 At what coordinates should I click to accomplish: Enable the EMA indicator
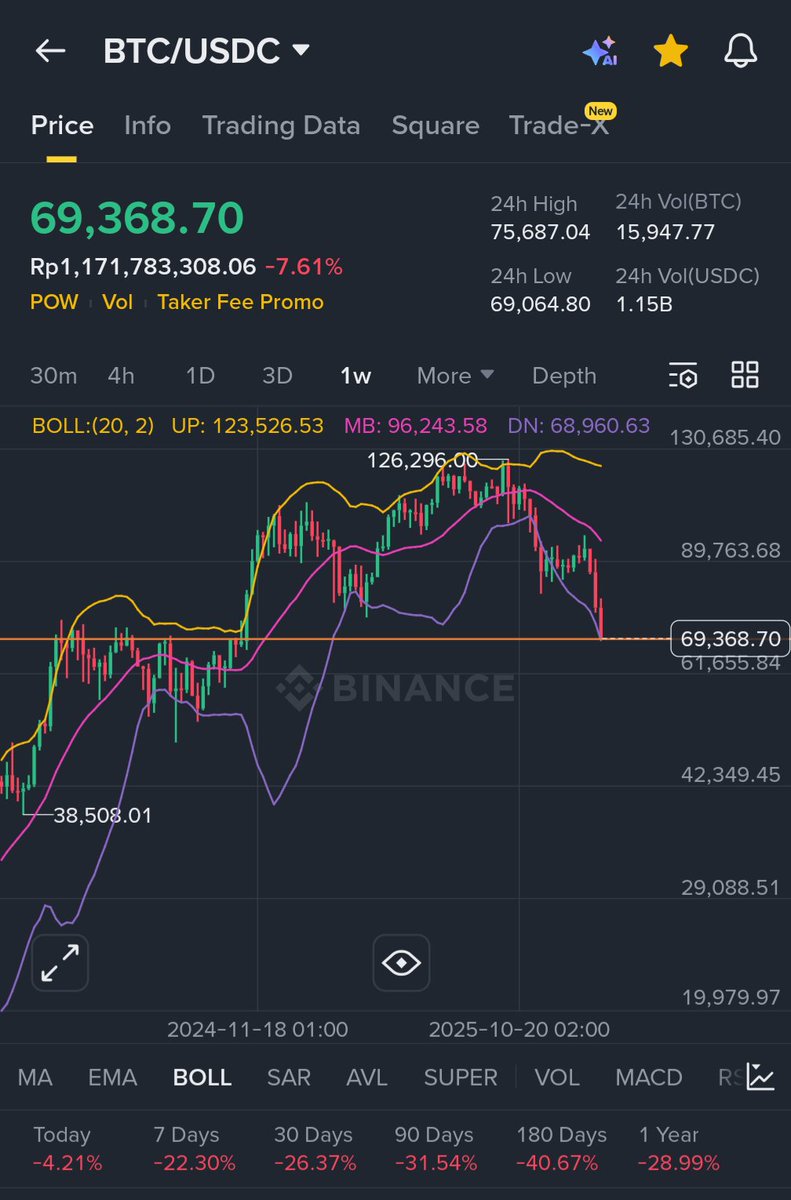point(112,1077)
